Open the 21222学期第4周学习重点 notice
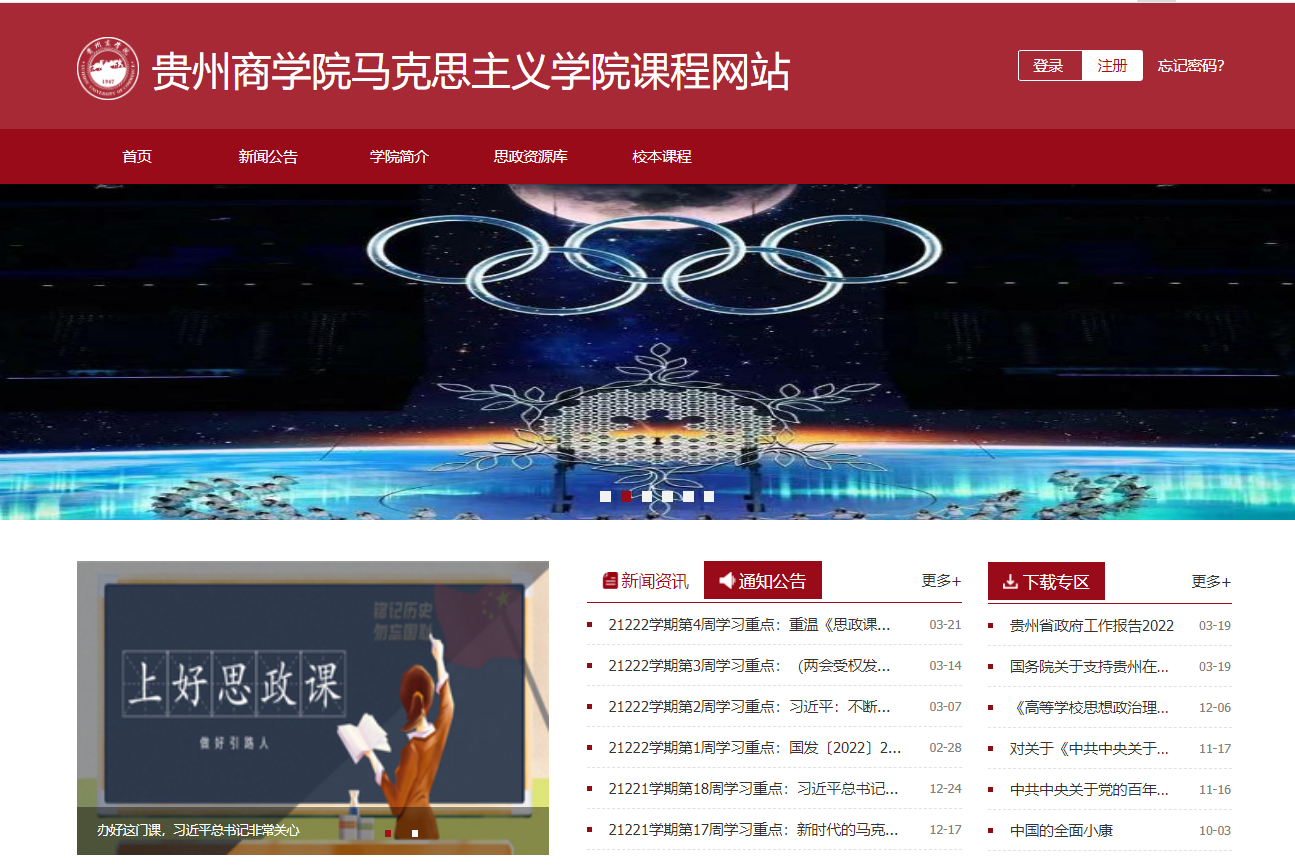The height and width of the screenshot is (868, 1295). (748, 625)
